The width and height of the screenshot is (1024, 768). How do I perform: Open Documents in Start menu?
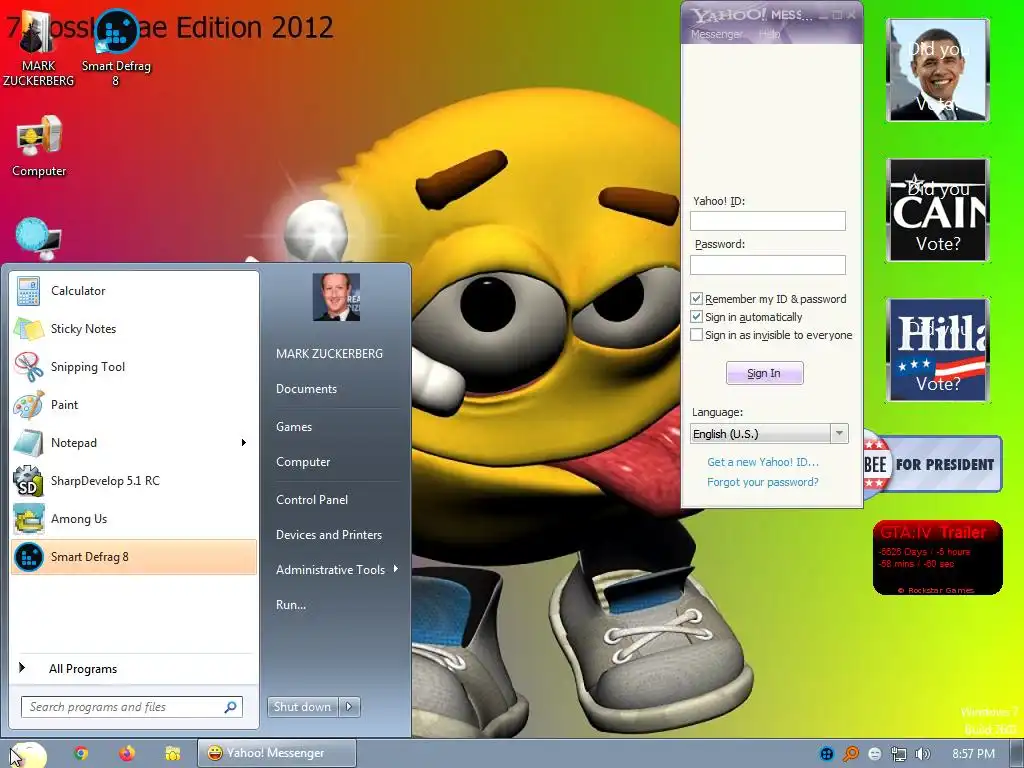306,389
